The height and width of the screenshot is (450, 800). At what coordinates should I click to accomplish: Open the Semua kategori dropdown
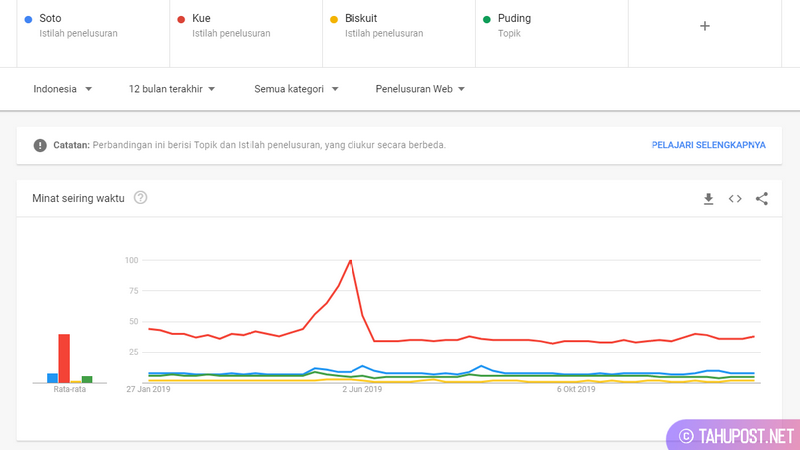point(296,89)
